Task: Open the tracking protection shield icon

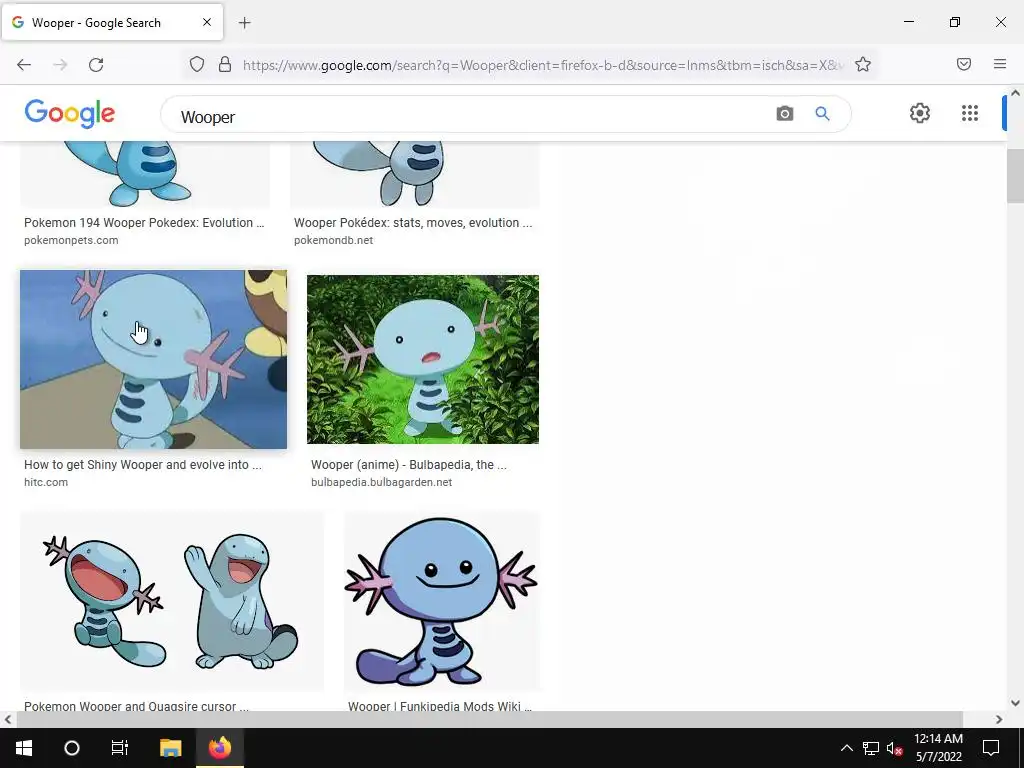Action: pyautogui.click(x=197, y=64)
